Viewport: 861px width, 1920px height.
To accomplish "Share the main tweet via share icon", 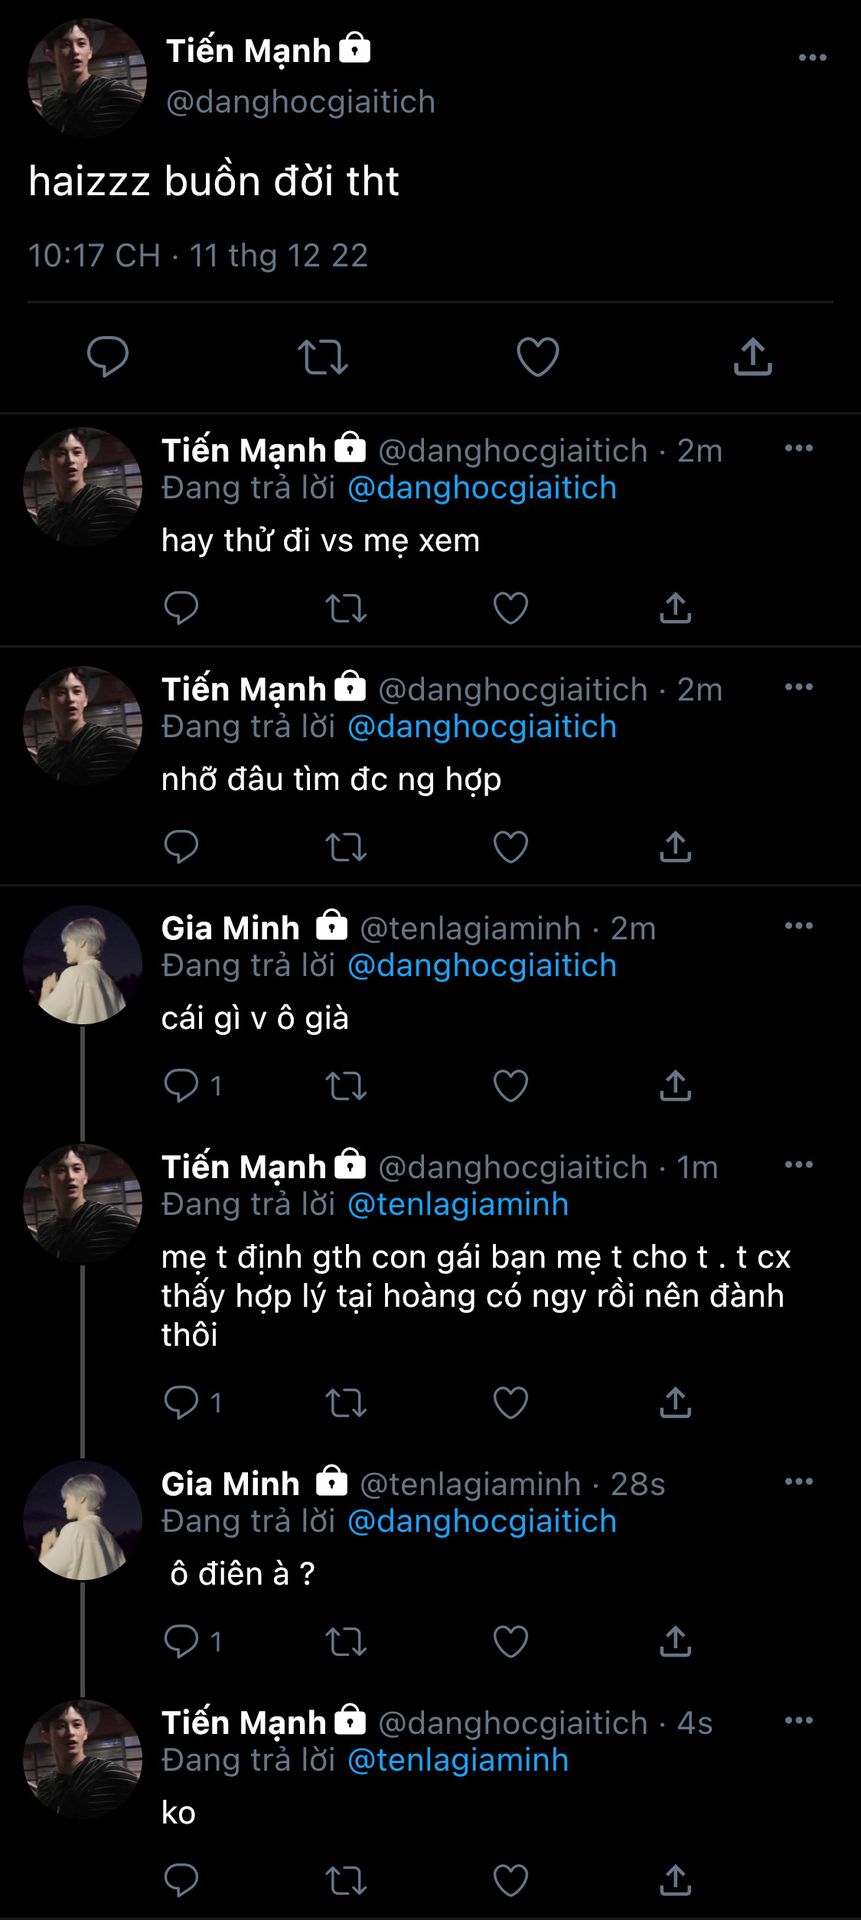I will (752, 357).
